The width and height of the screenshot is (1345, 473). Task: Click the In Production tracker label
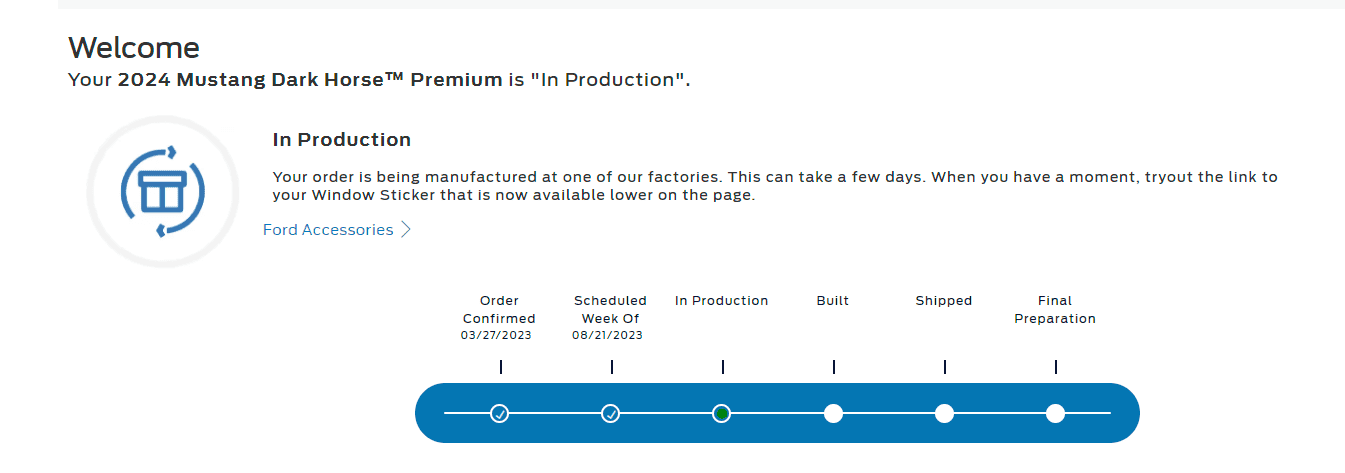722,301
